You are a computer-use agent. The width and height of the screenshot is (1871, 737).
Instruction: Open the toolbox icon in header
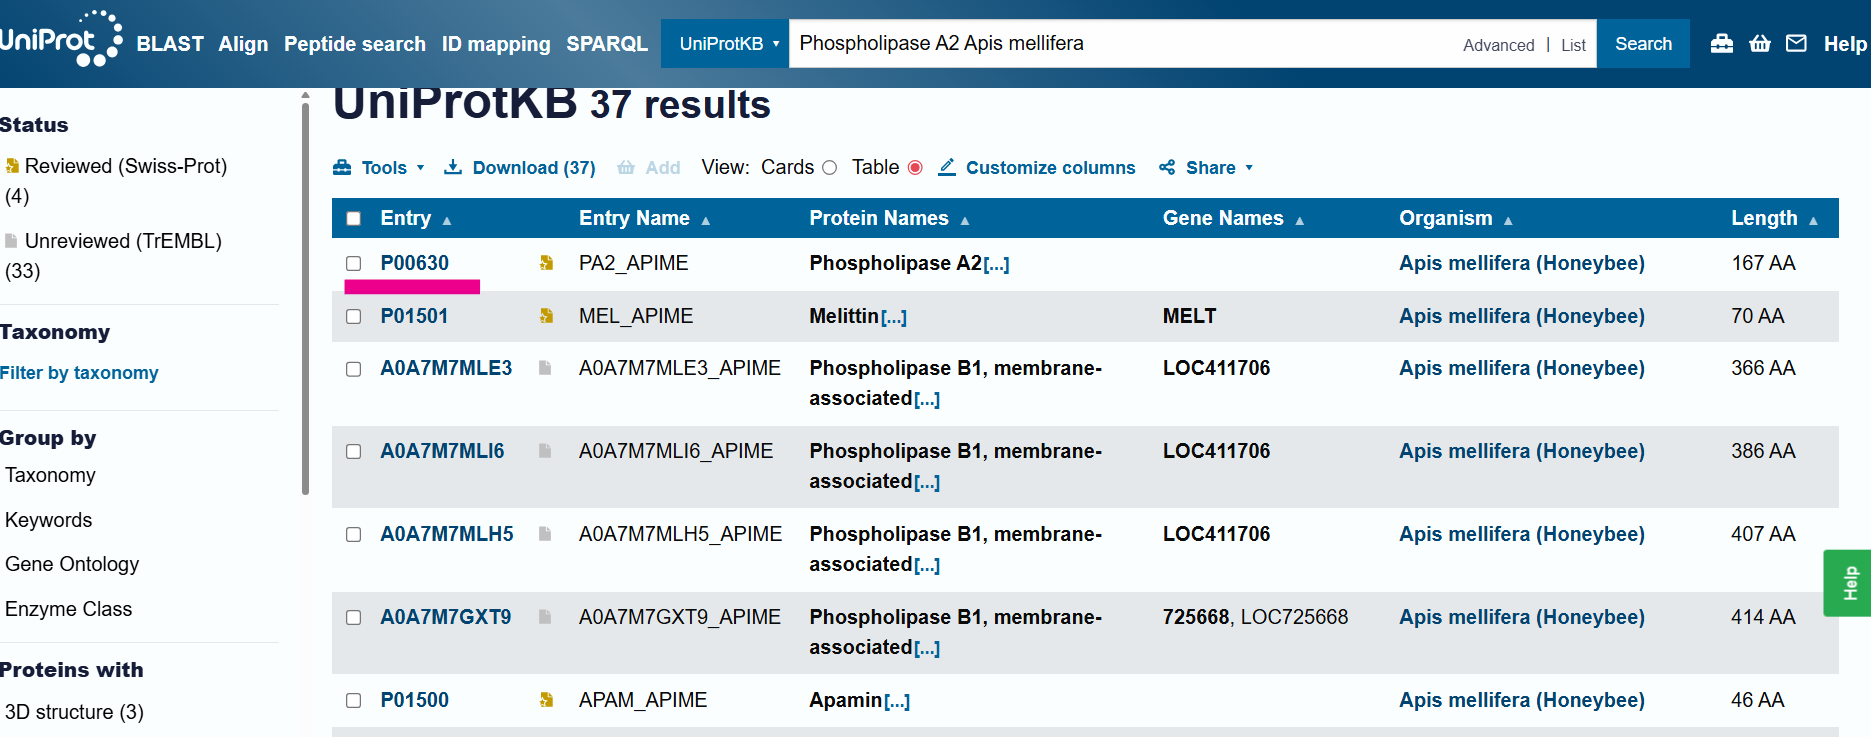point(1721,44)
